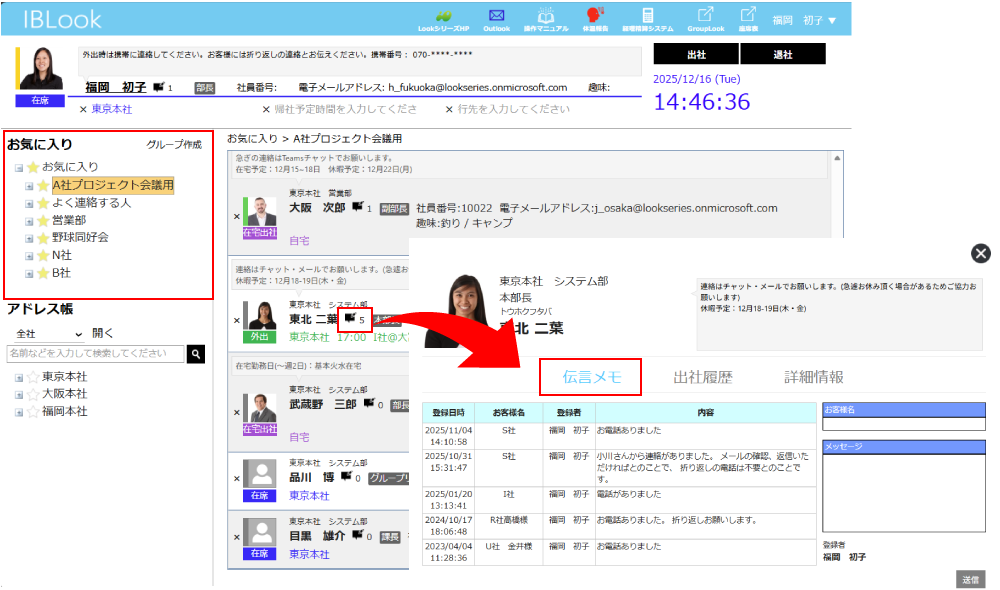Viewport: 1000px width, 590px height.
Task: Toggle favorite star for 福岡本社
Action: pos(33,411)
